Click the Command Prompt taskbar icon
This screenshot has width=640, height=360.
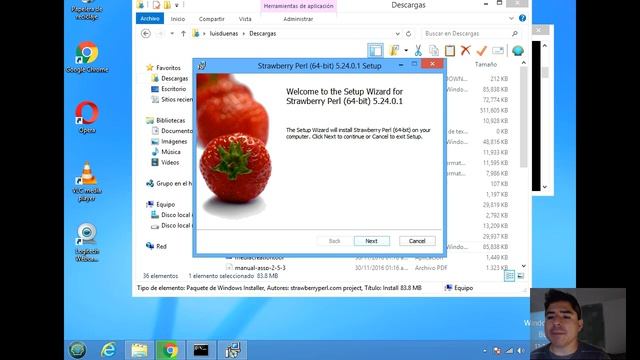[x=201, y=350]
